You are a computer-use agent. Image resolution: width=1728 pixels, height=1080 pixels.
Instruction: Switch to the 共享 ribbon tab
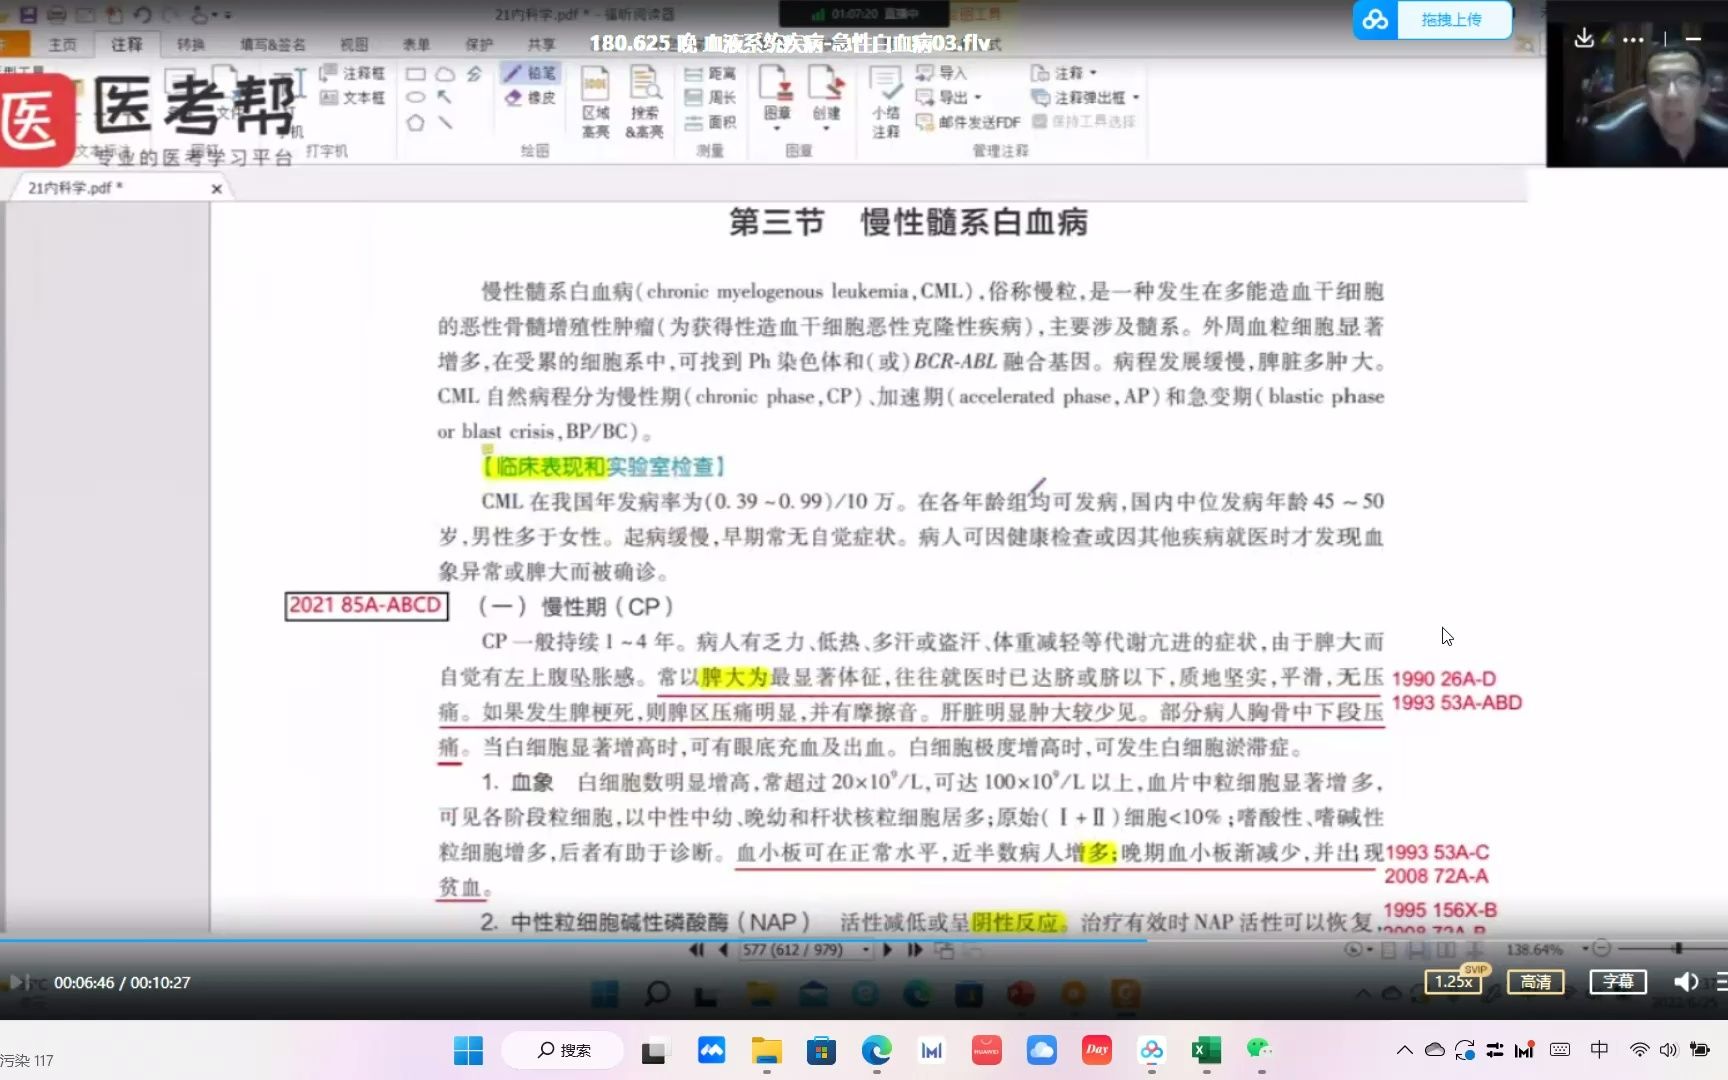[542, 44]
